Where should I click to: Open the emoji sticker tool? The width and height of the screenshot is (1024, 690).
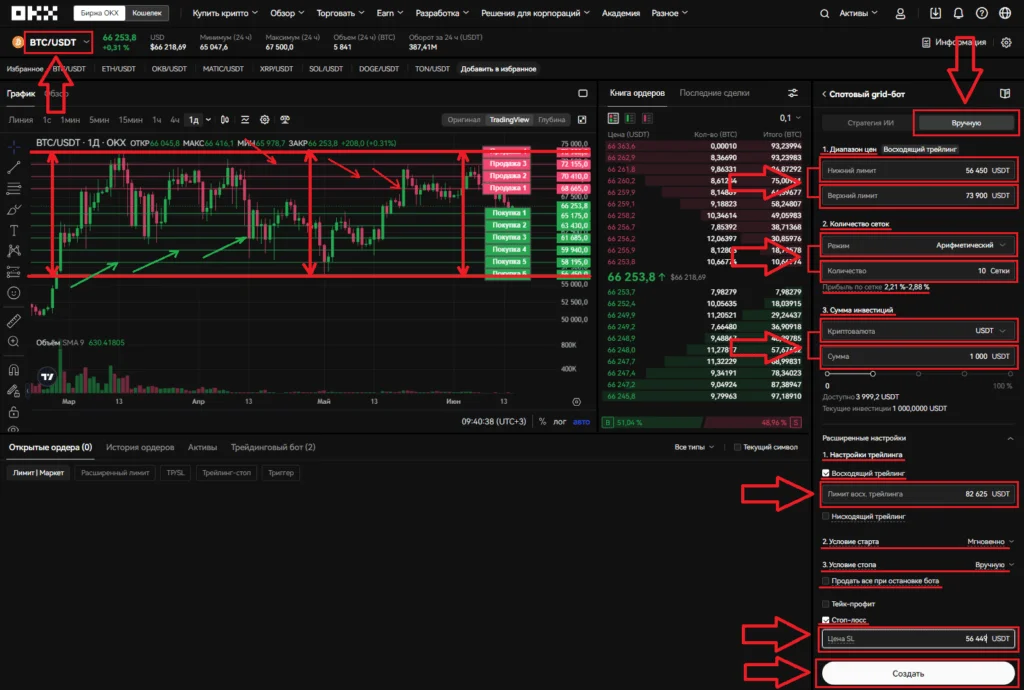click(x=14, y=293)
